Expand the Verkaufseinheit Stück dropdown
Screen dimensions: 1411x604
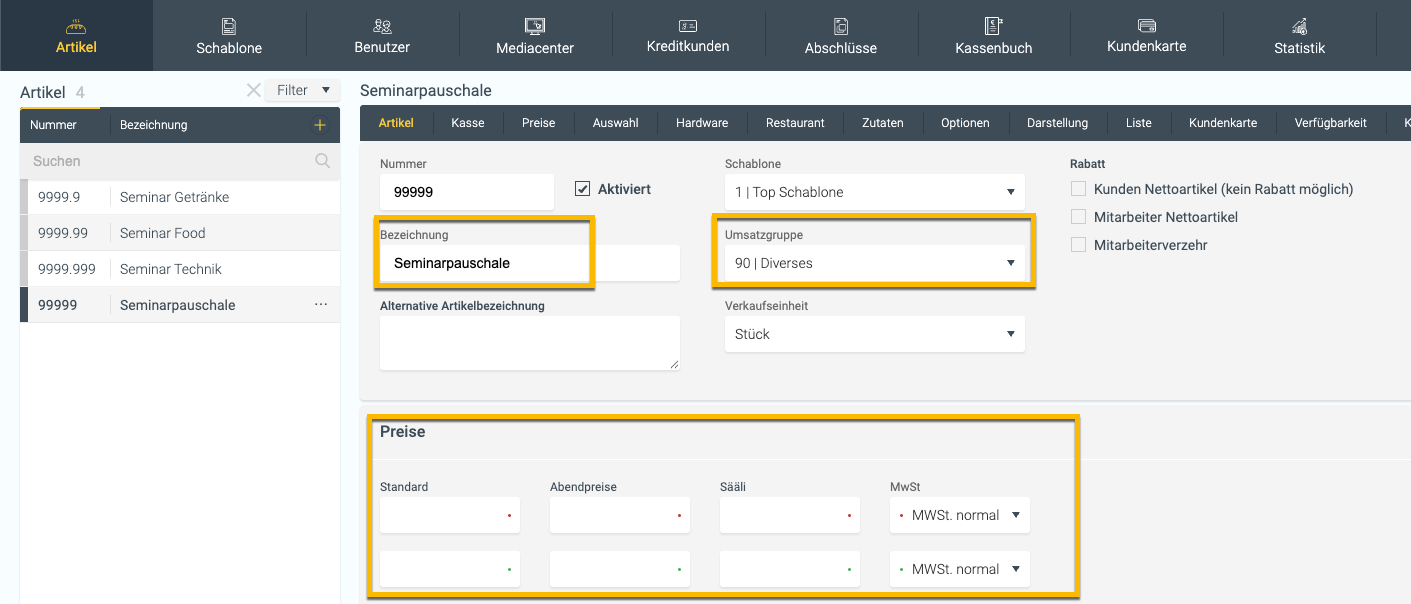coord(874,334)
